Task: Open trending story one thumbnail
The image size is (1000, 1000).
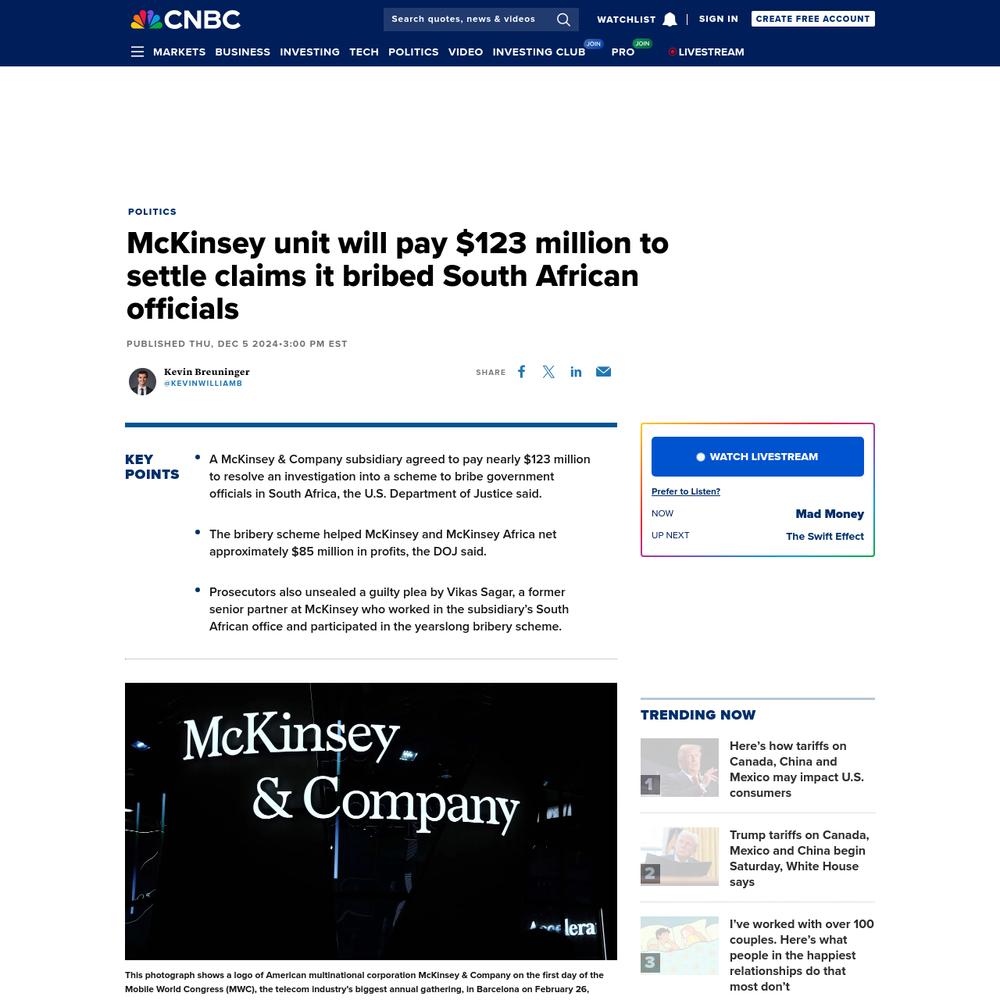Action: coord(679,767)
